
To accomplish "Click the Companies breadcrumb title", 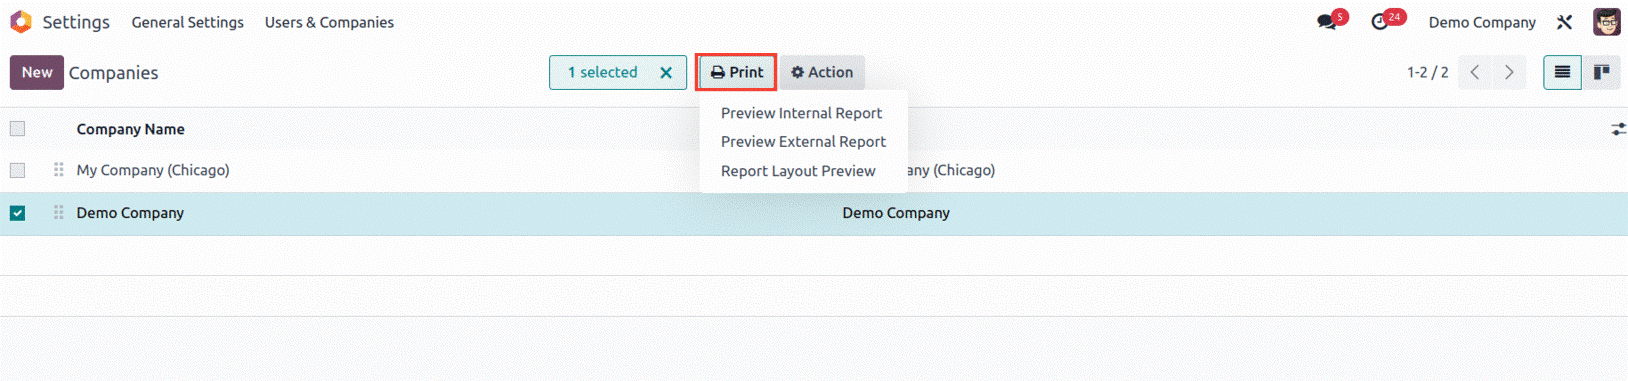I will [x=114, y=73].
